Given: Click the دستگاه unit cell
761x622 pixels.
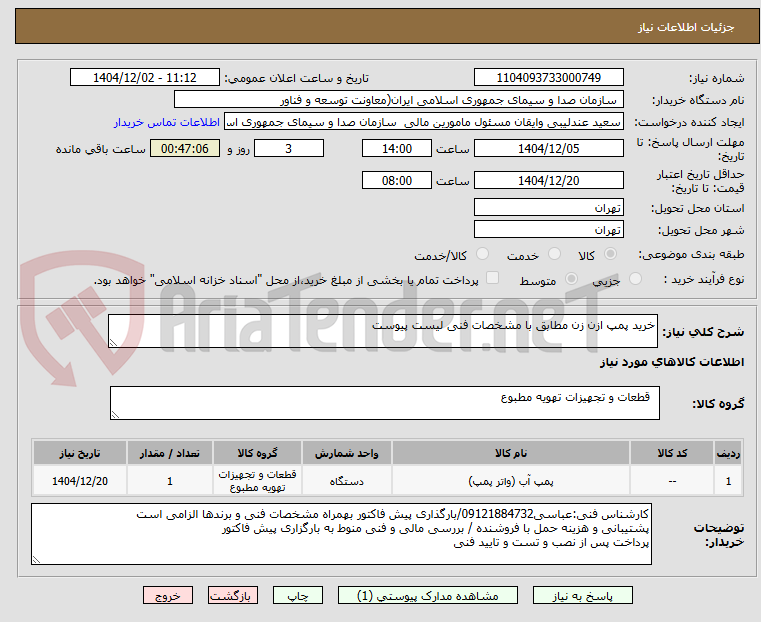Looking at the screenshot, I should 347,481.
